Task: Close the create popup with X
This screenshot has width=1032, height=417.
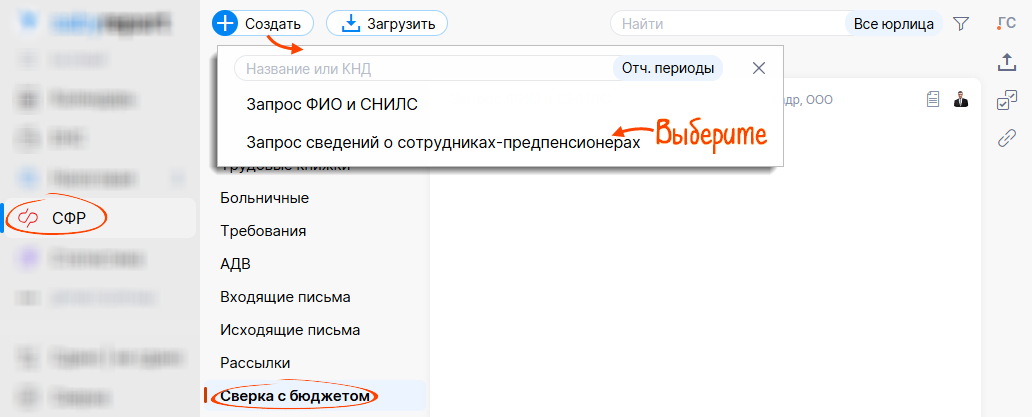Action: click(759, 68)
